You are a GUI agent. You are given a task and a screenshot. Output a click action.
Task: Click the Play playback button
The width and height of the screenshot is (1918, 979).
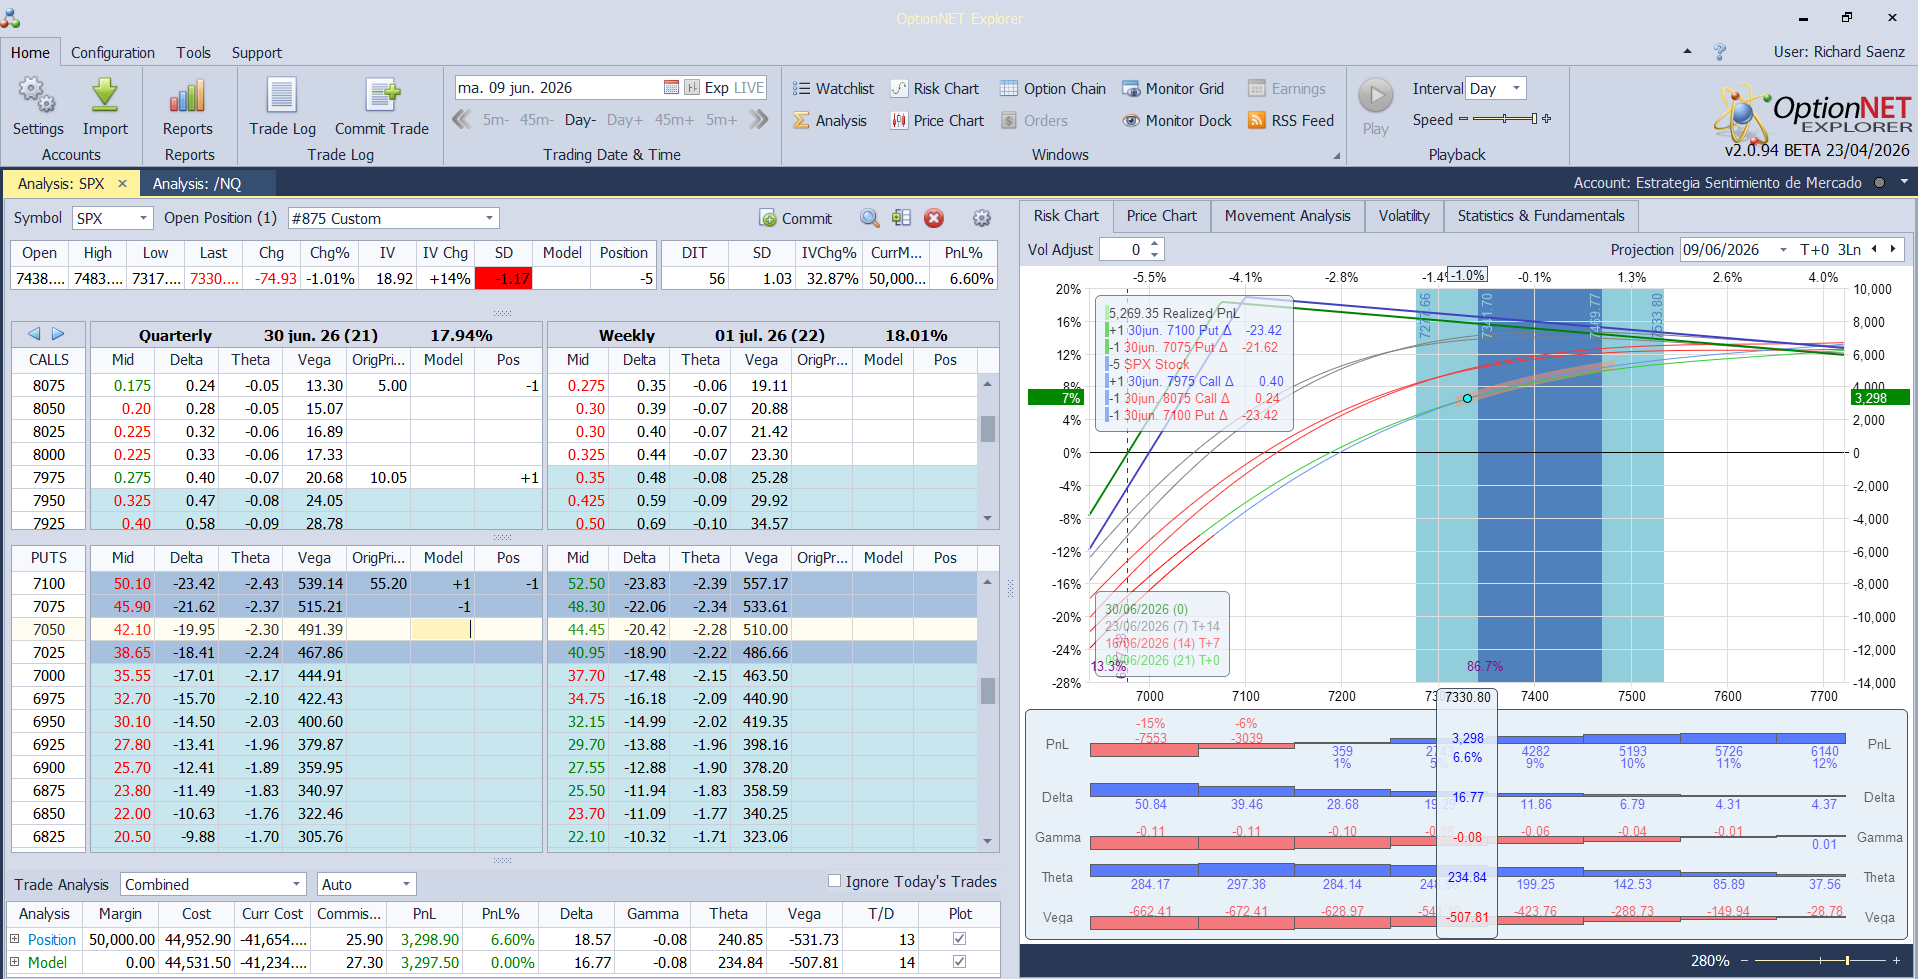coord(1376,96)
